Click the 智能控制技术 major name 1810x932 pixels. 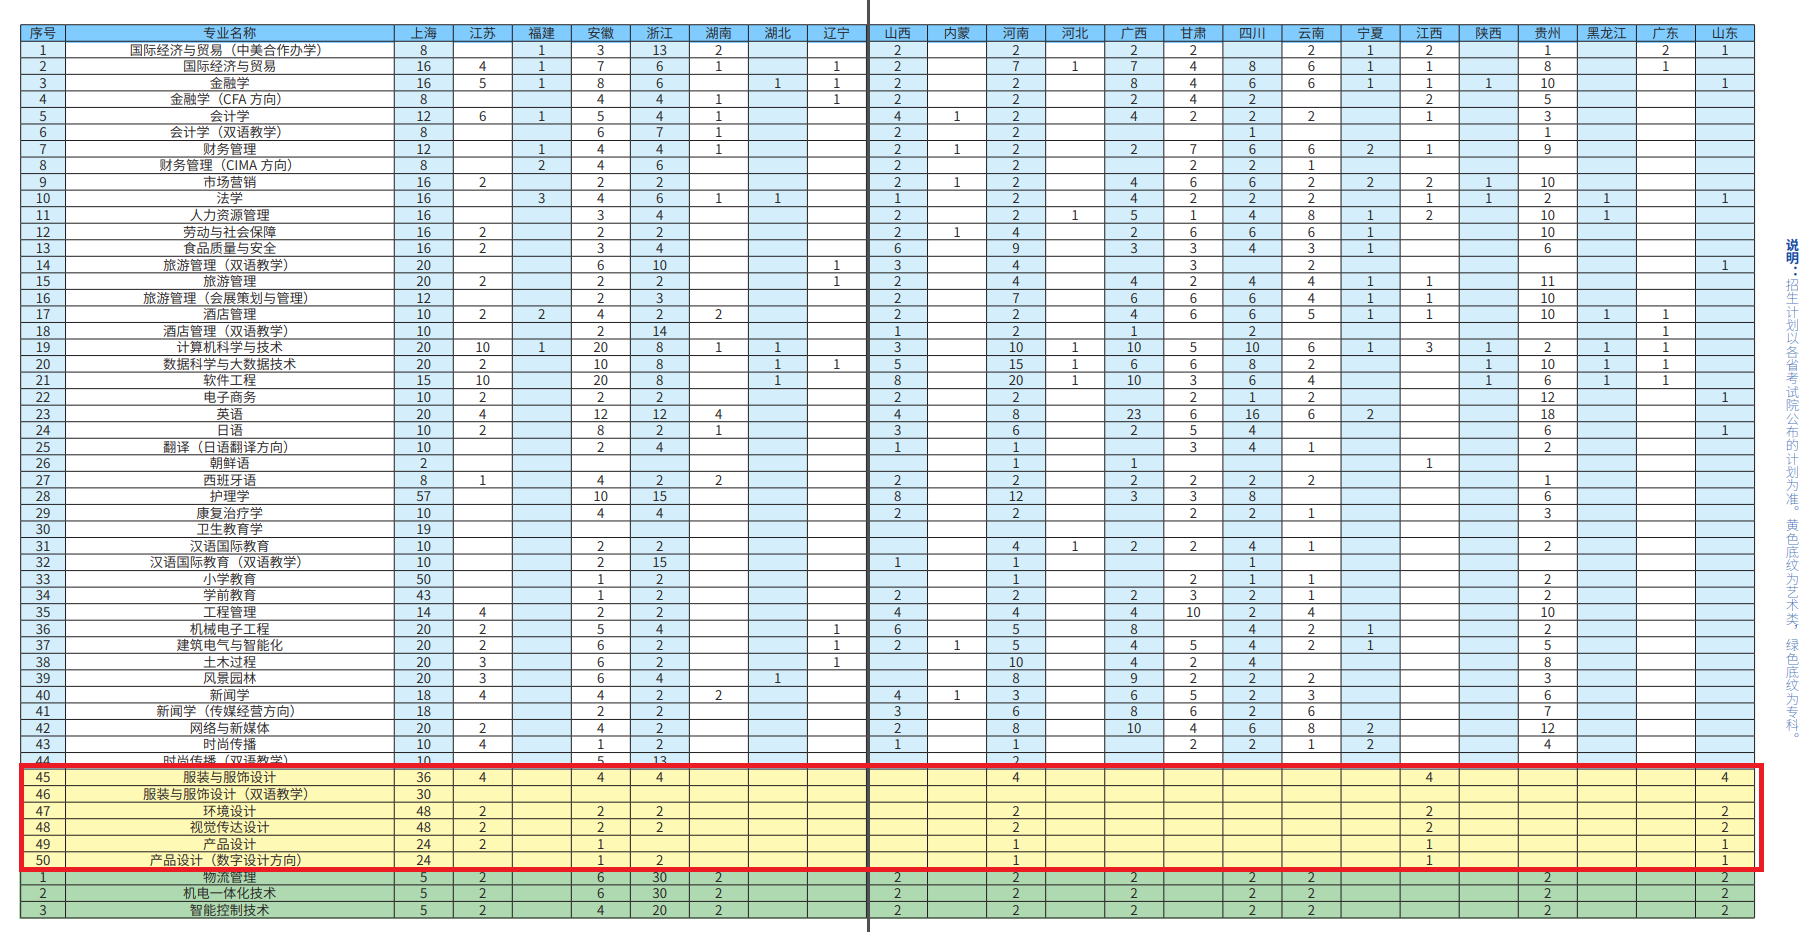230,910
